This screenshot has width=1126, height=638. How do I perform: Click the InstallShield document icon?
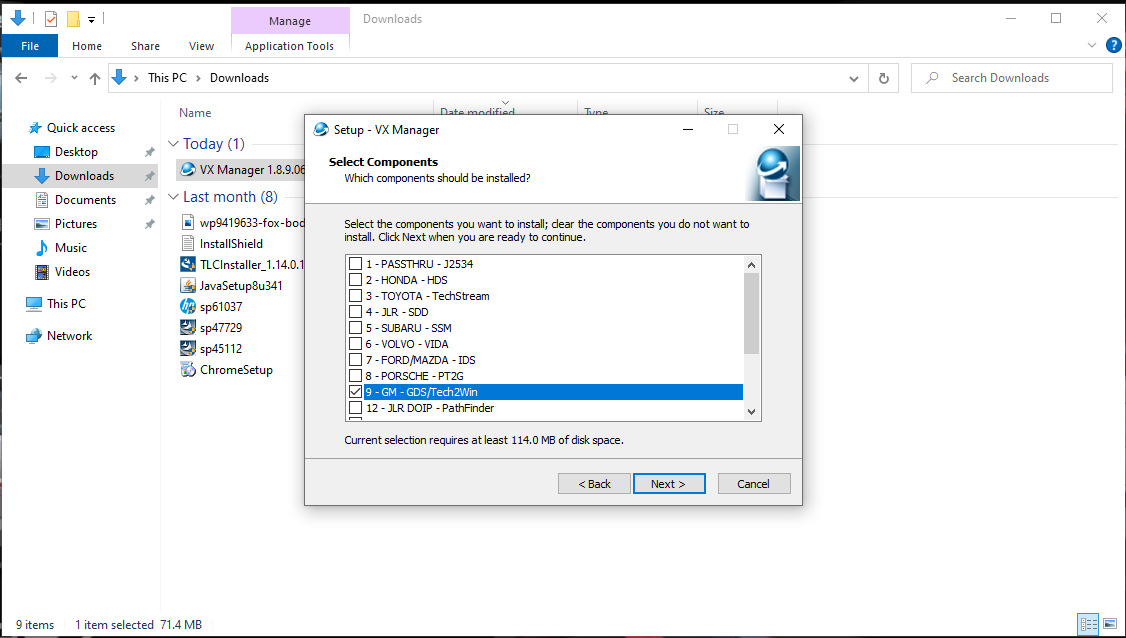pyautogui.click(x=187, y=244)
